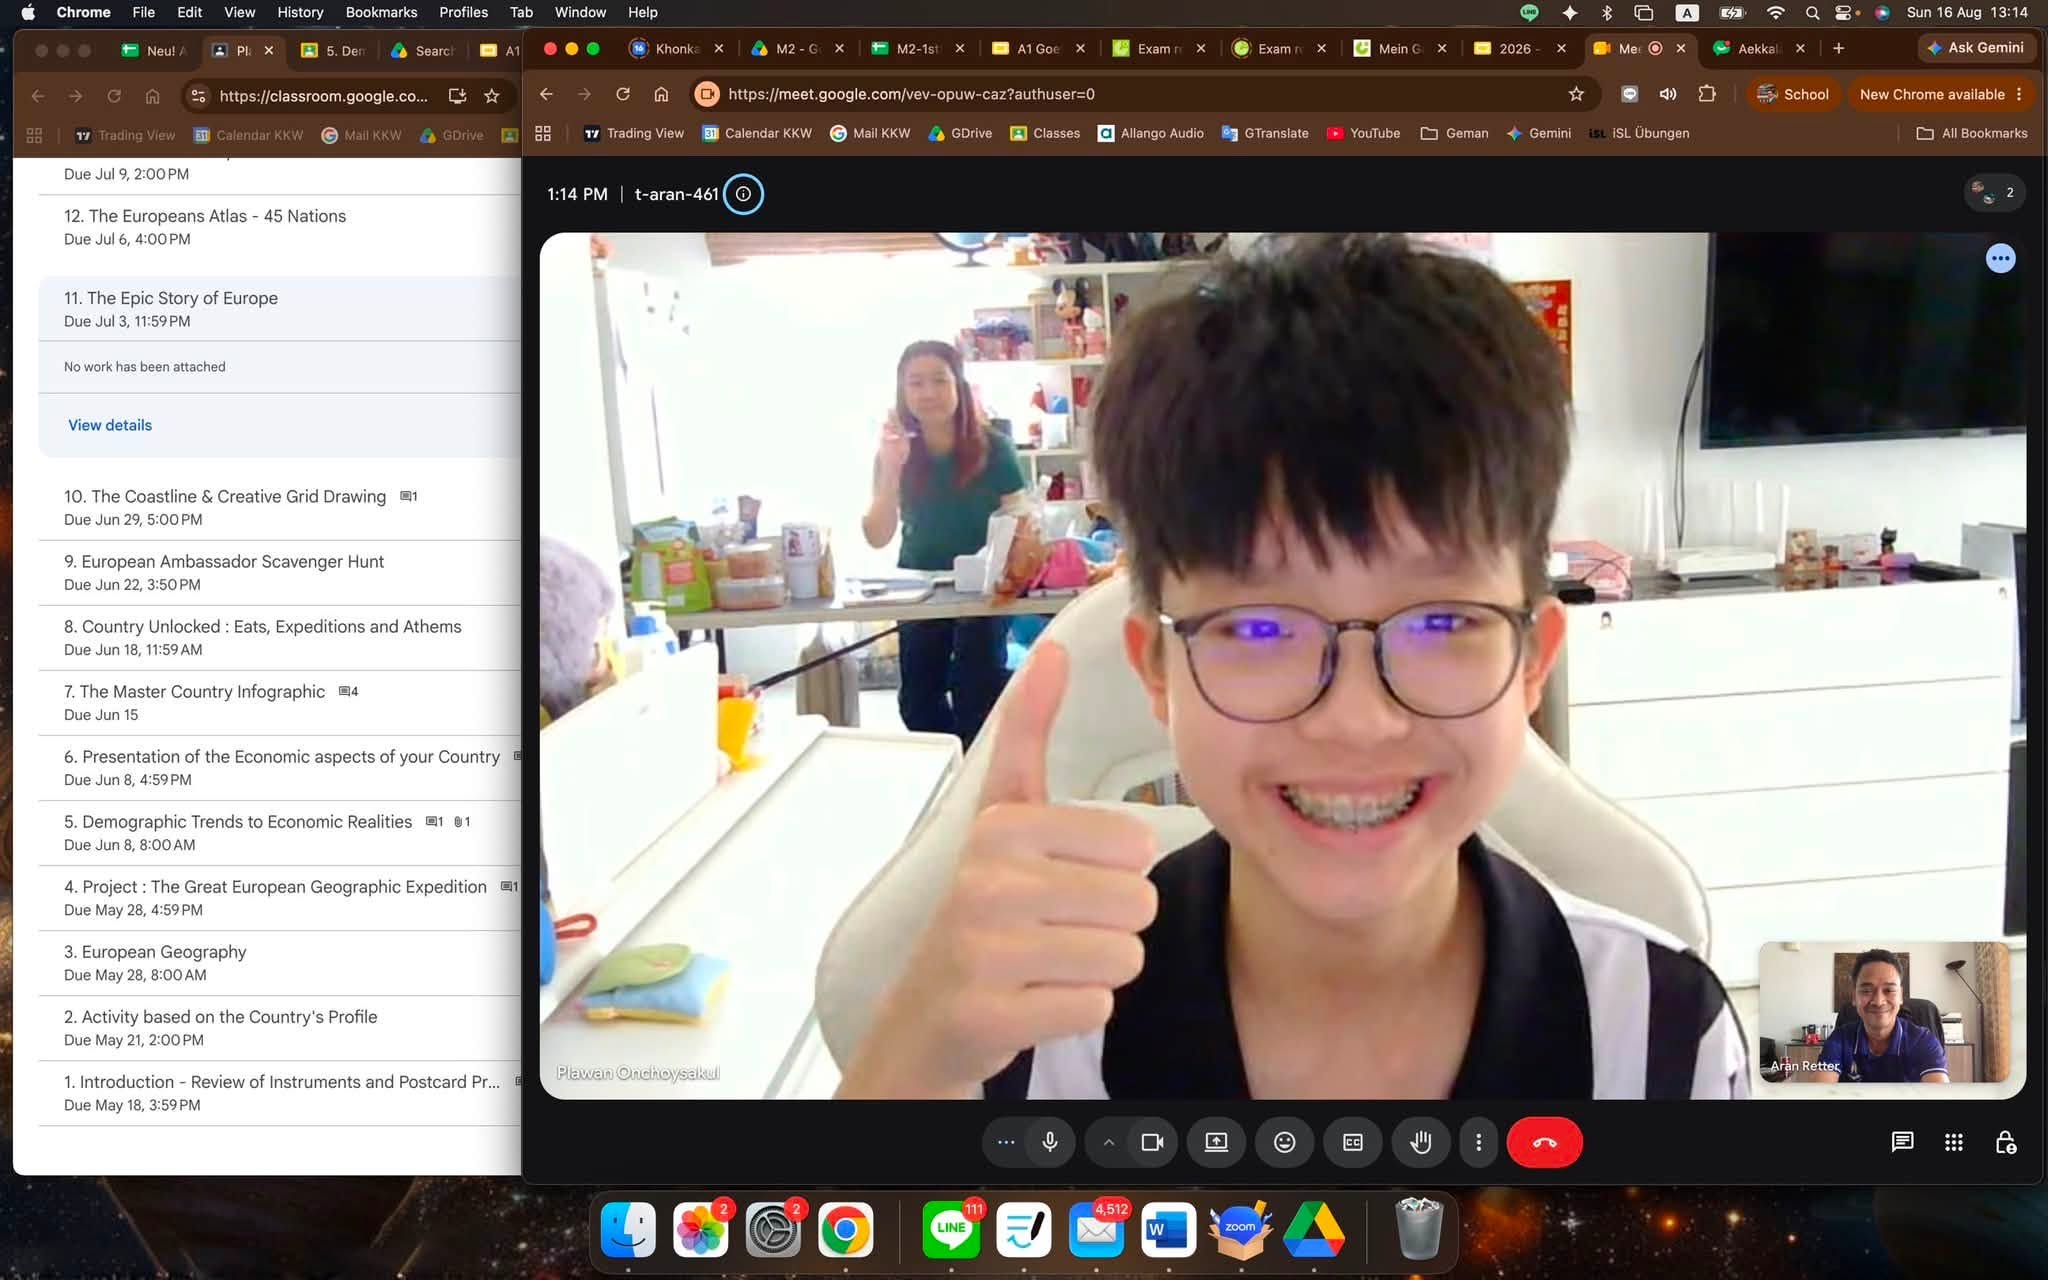Go back in the Meet browser window
Screen dimensions: 2048x1280
[546, 94]
